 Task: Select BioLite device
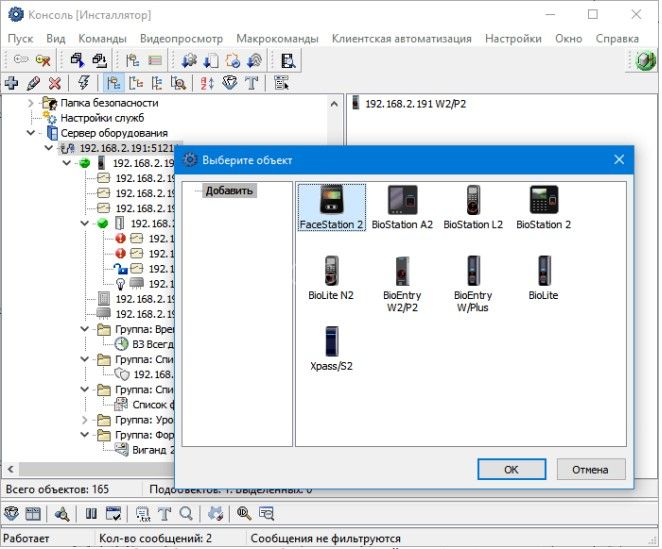coord(543,278)
